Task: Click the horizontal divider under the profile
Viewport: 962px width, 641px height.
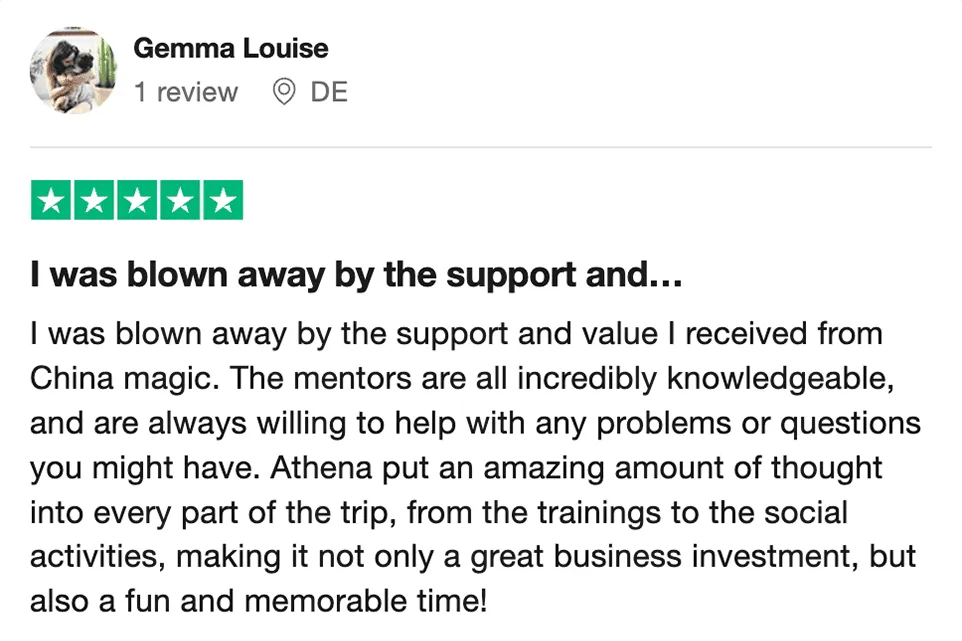Action: 481,147
